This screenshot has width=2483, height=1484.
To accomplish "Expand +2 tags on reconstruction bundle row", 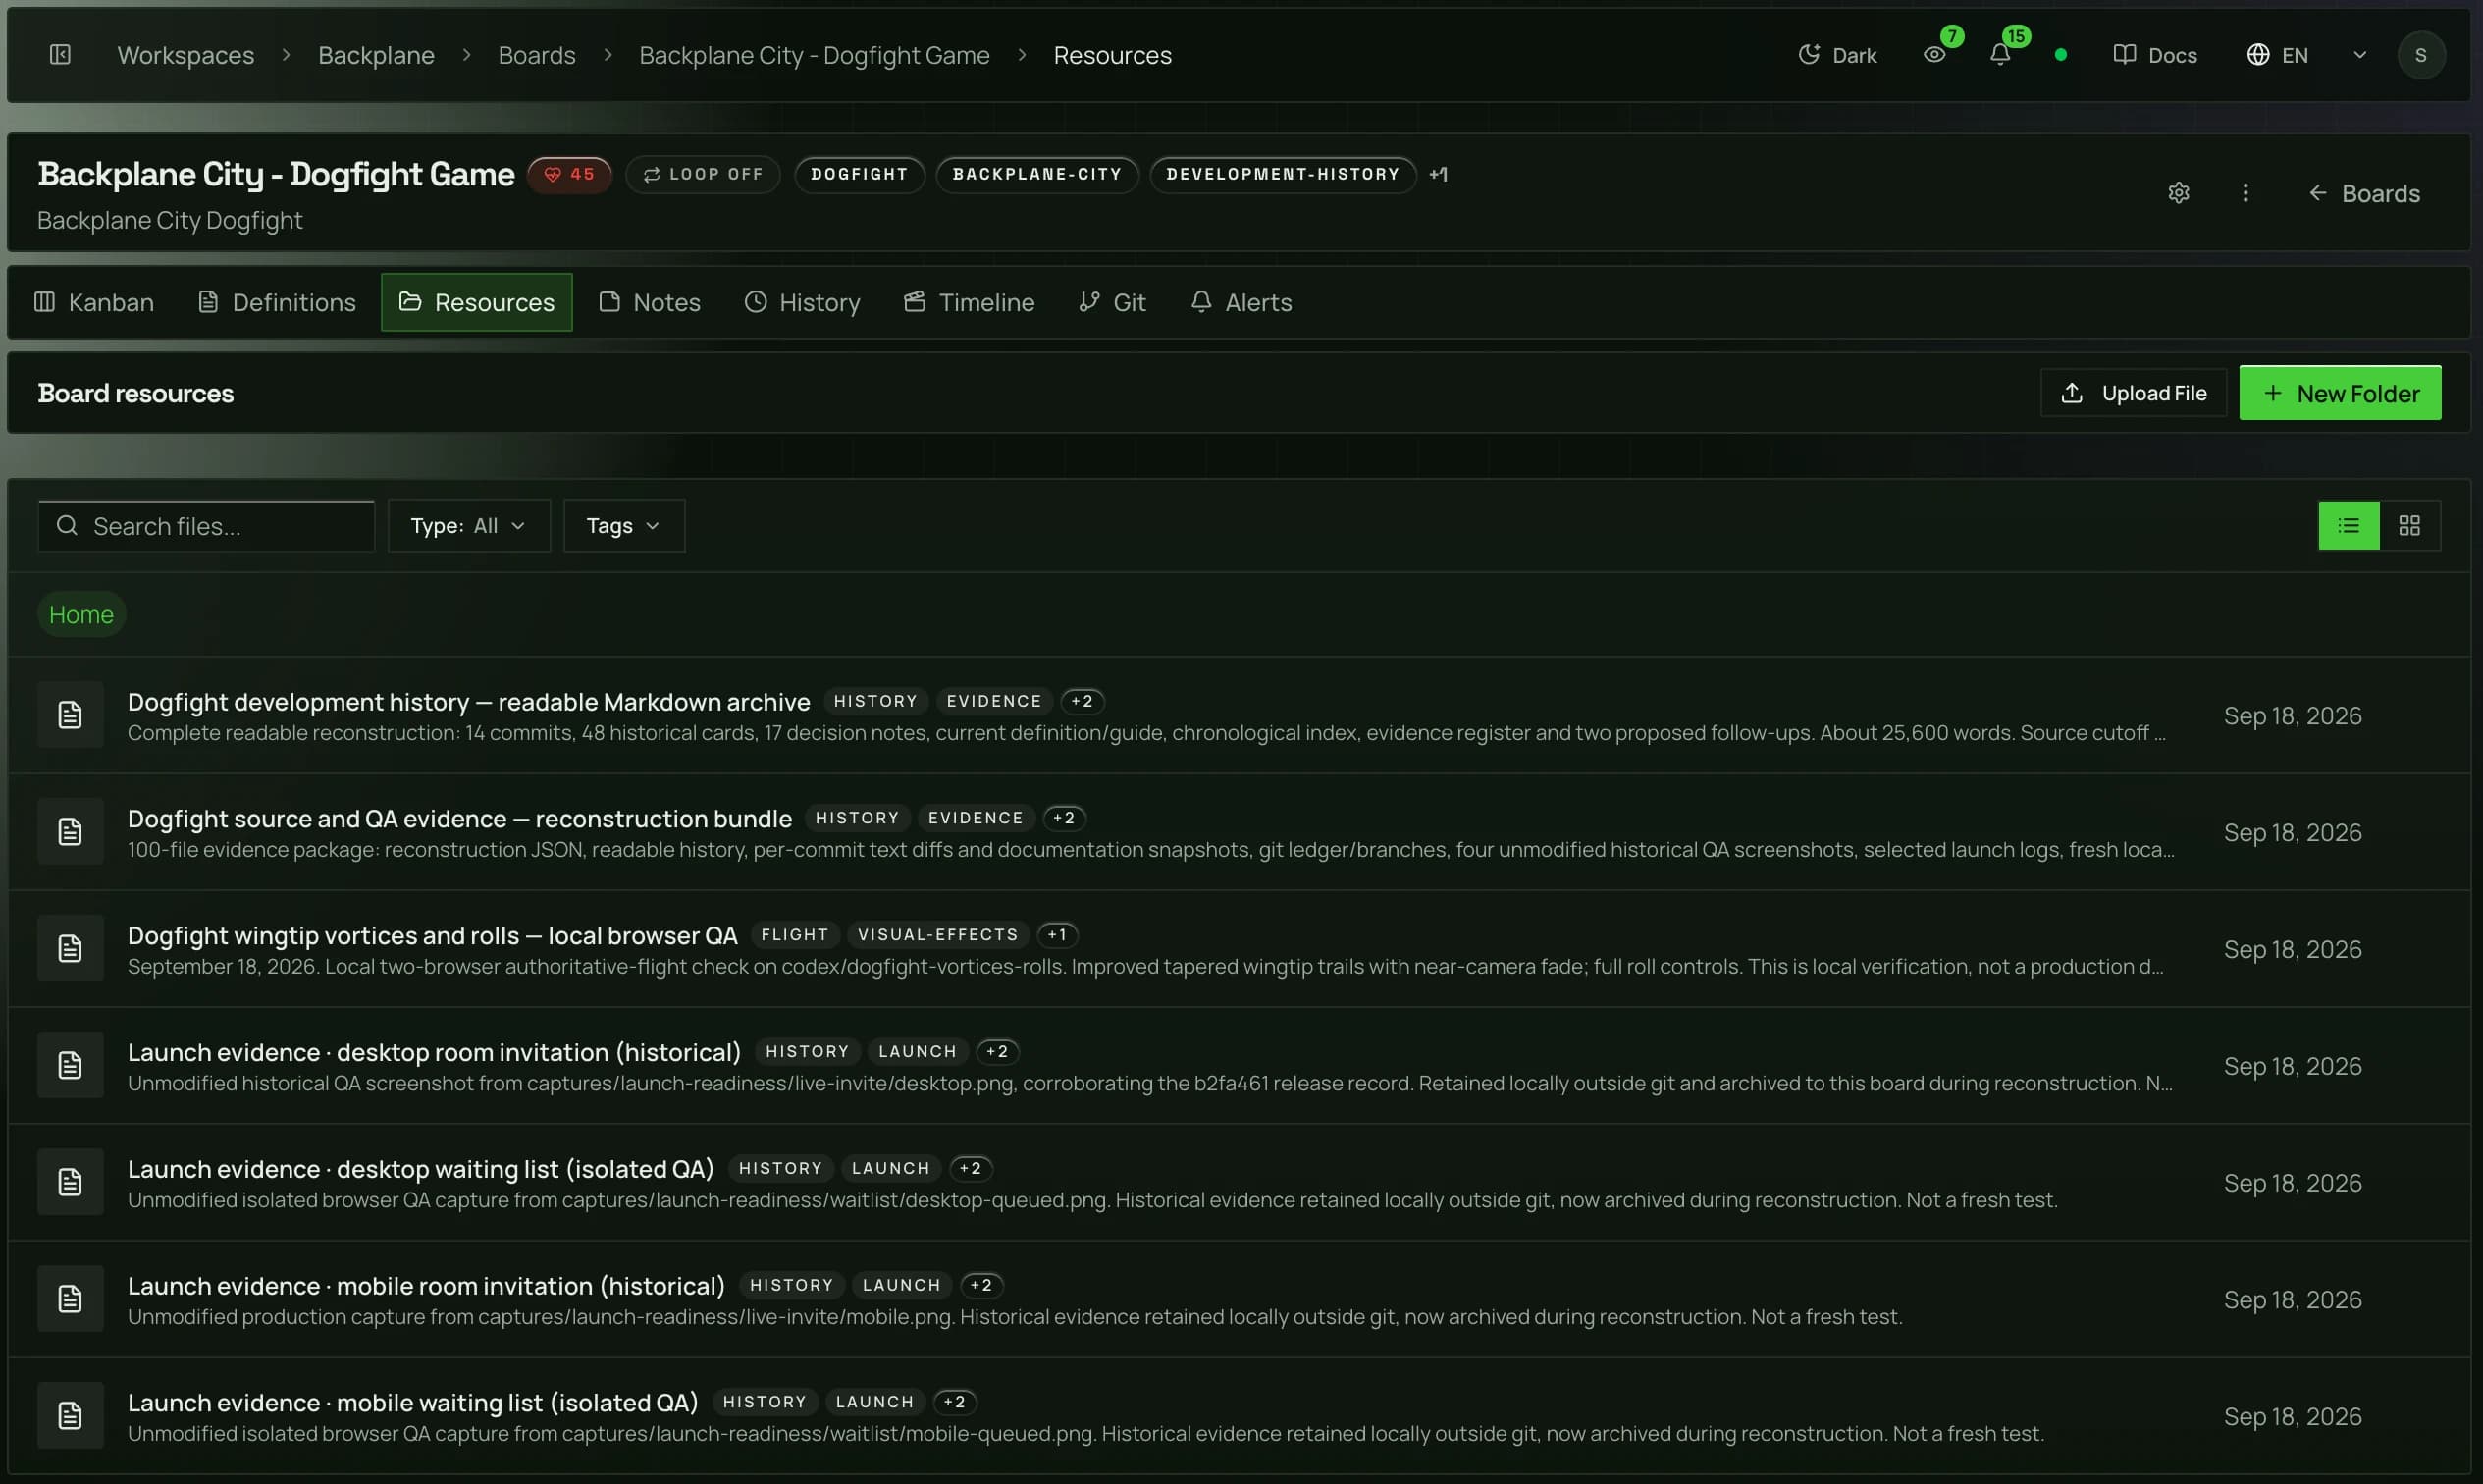I will click(1063, 818).
